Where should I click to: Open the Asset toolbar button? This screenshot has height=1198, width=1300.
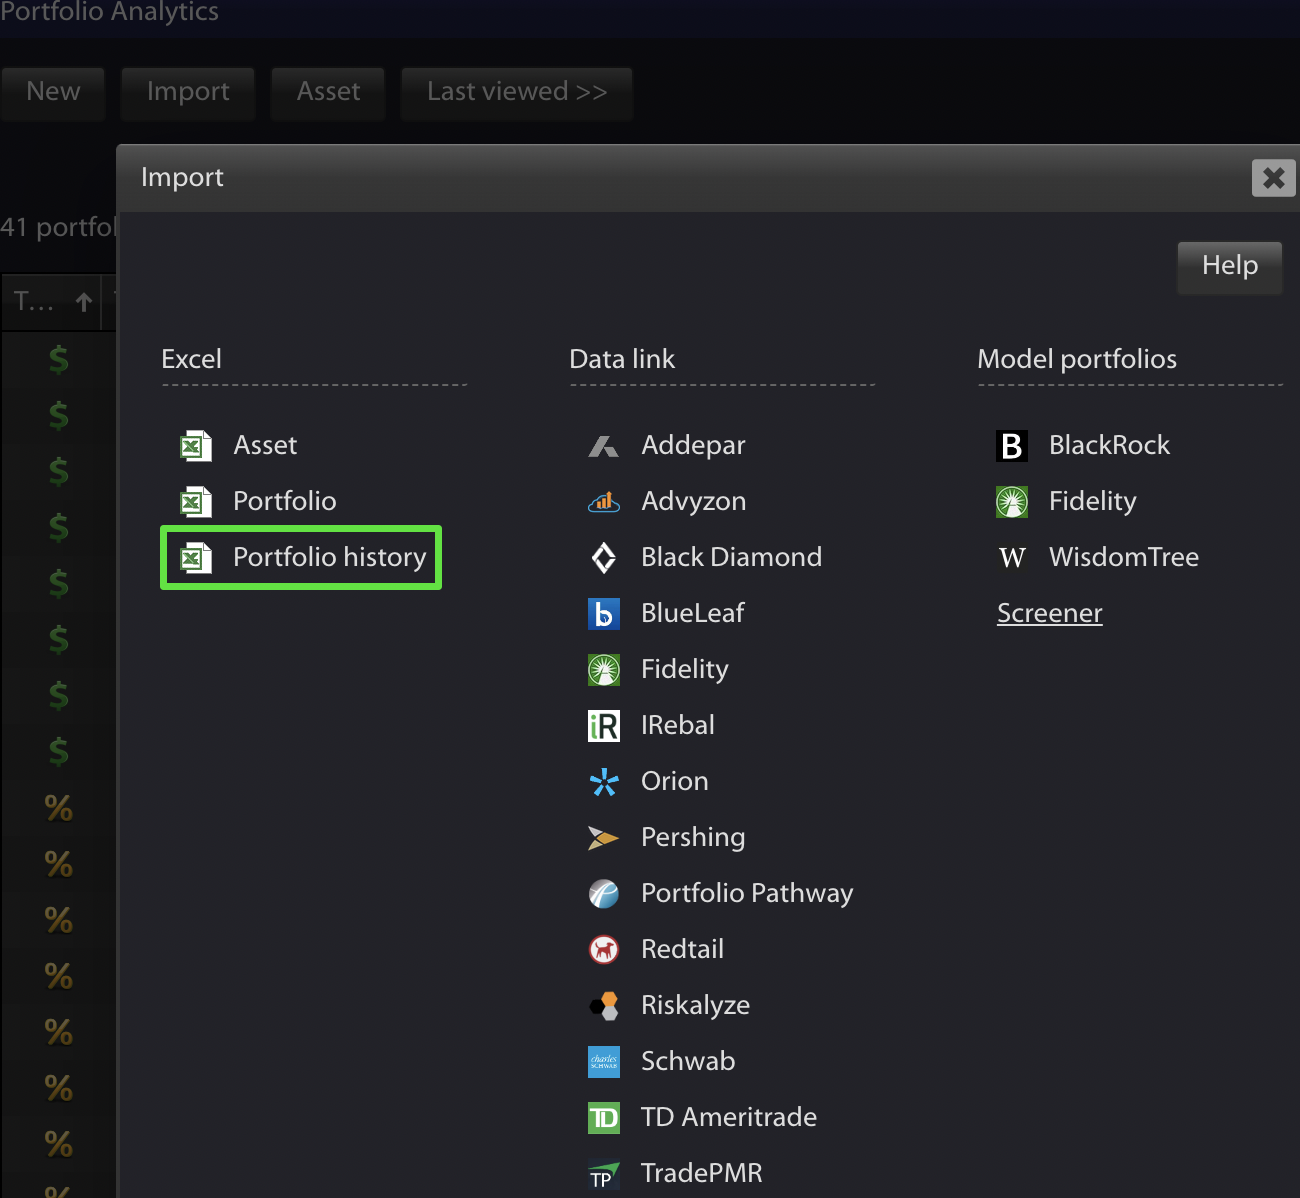click(328, 93)
